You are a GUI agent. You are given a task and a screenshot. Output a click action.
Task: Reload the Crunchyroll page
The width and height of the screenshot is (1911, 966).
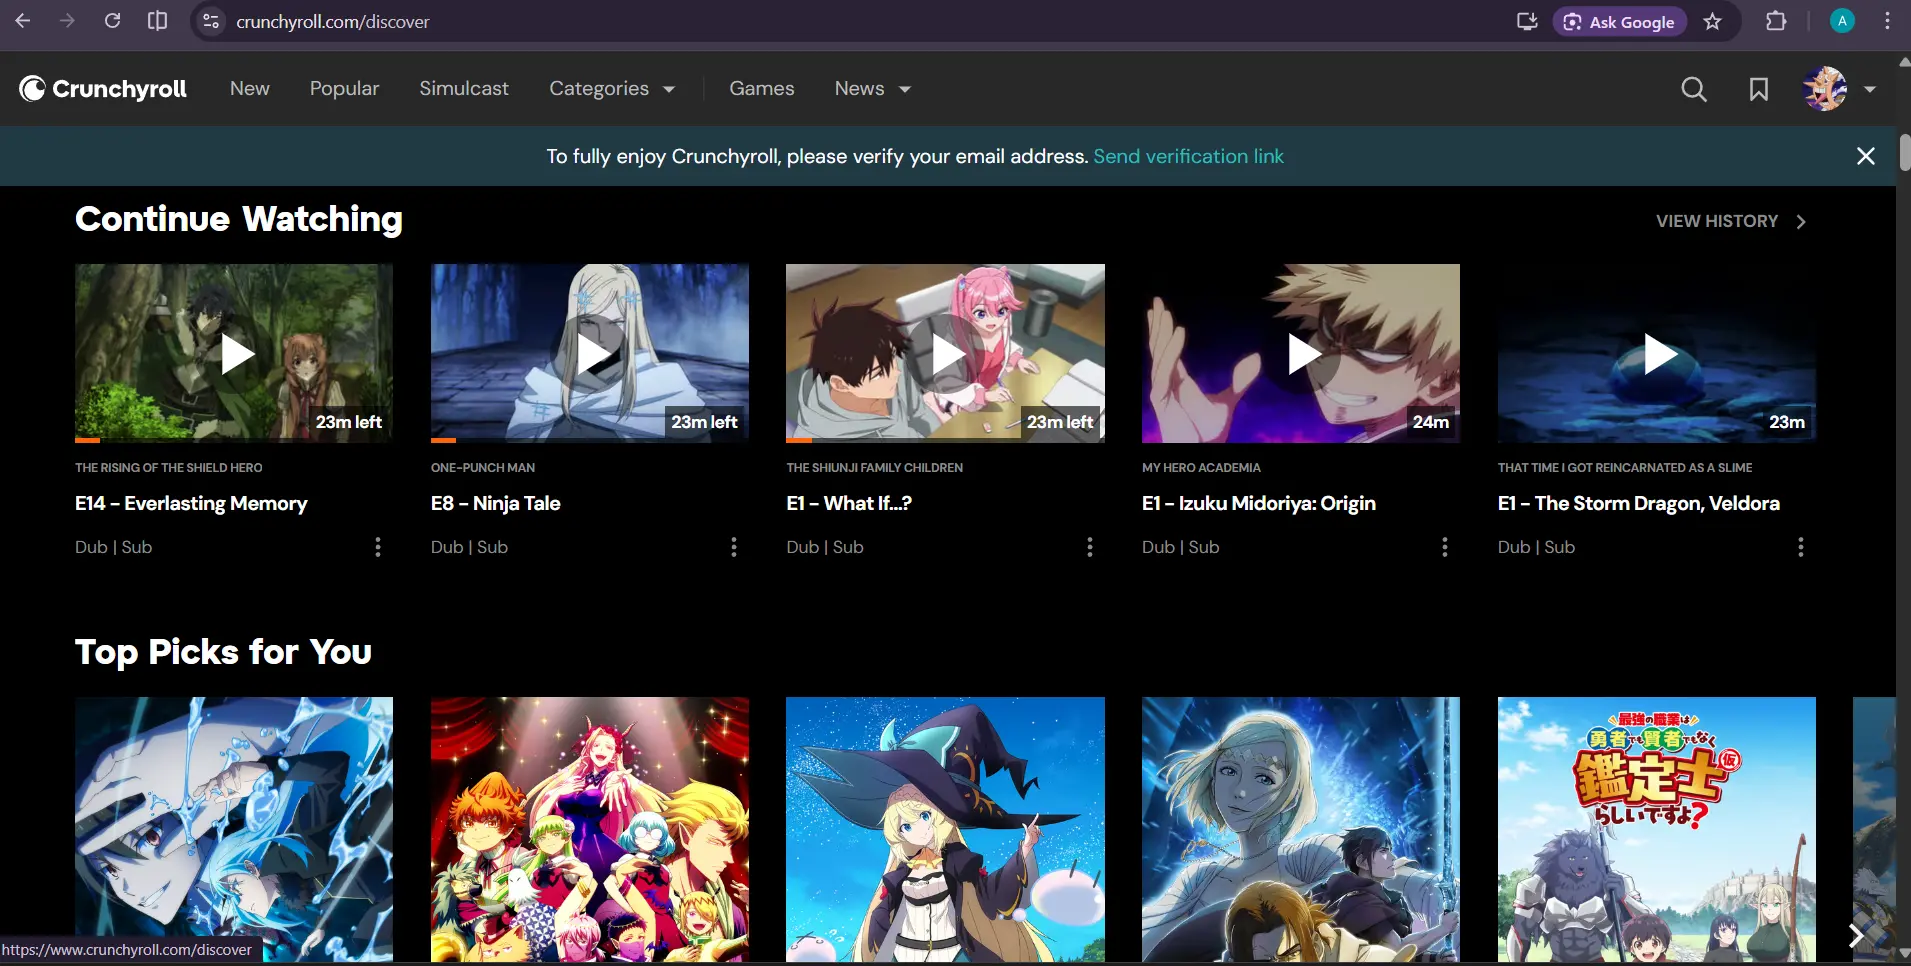click(112, 21)
